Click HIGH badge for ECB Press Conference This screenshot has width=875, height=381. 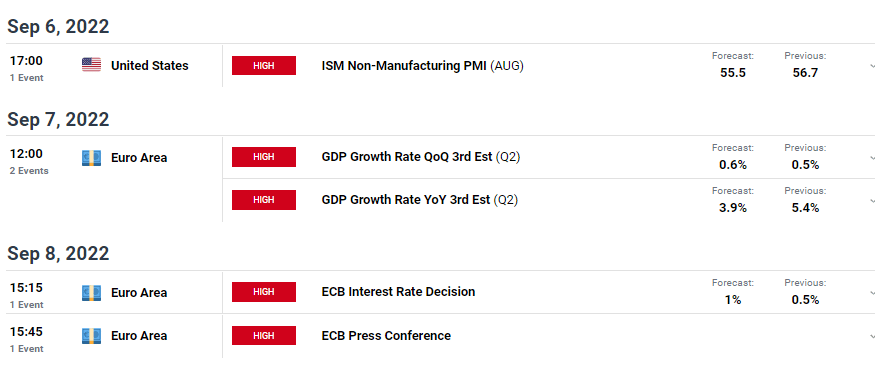[264, 335]
